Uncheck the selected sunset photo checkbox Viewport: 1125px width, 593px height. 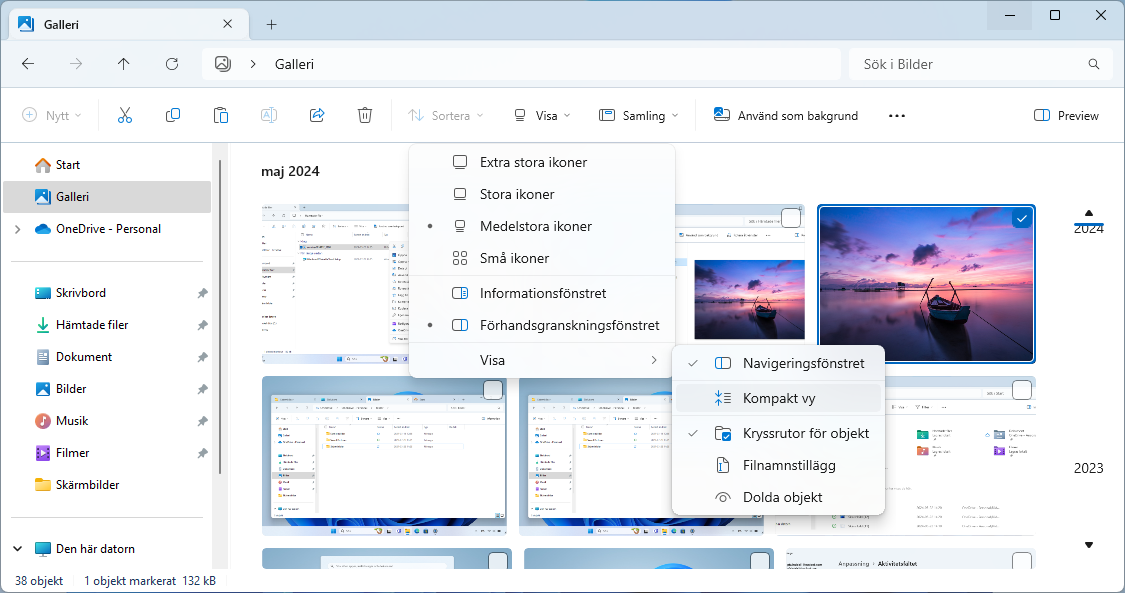(x=1022, y=218)
